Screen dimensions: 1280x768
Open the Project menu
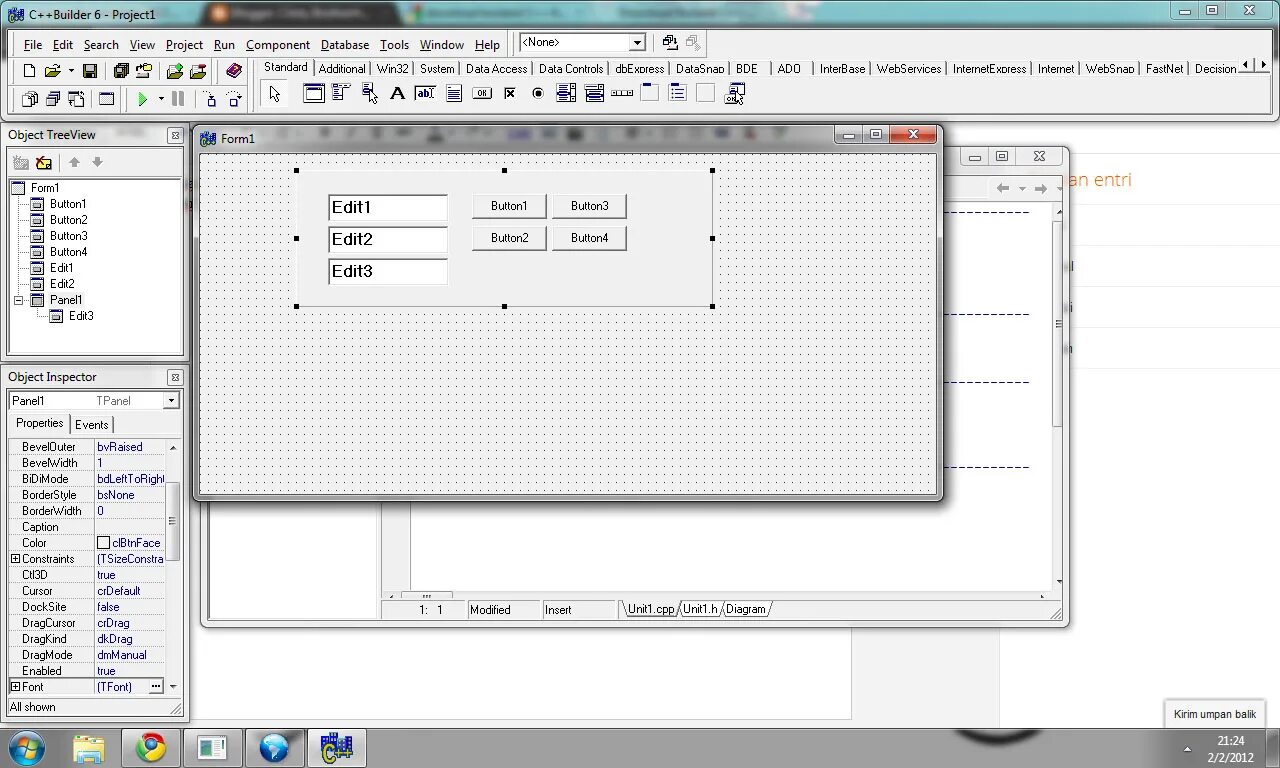point(184,45)
